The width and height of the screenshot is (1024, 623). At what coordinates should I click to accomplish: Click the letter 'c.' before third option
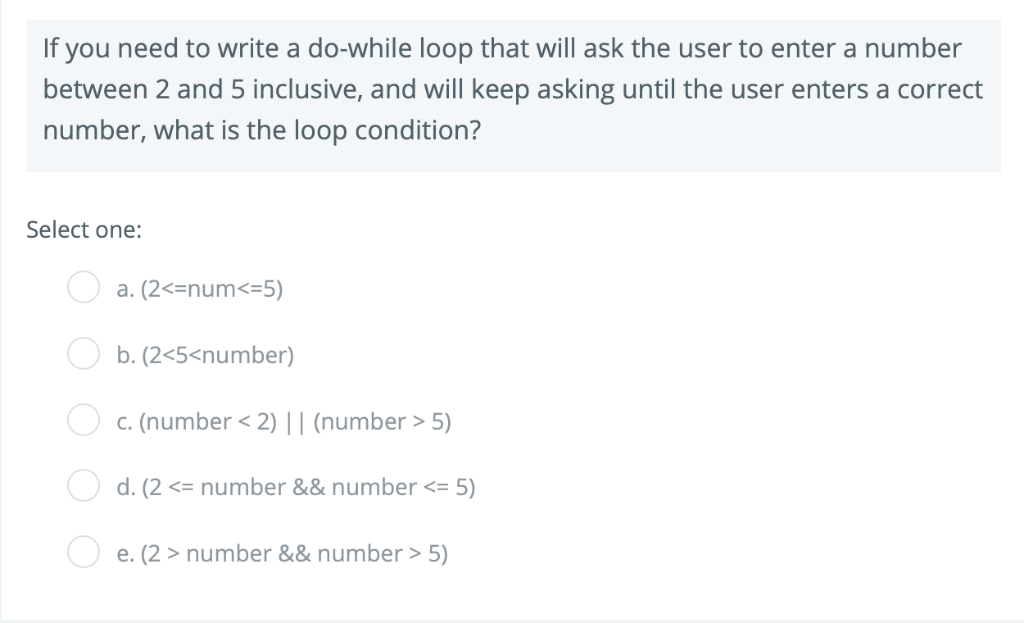[125, 421]
